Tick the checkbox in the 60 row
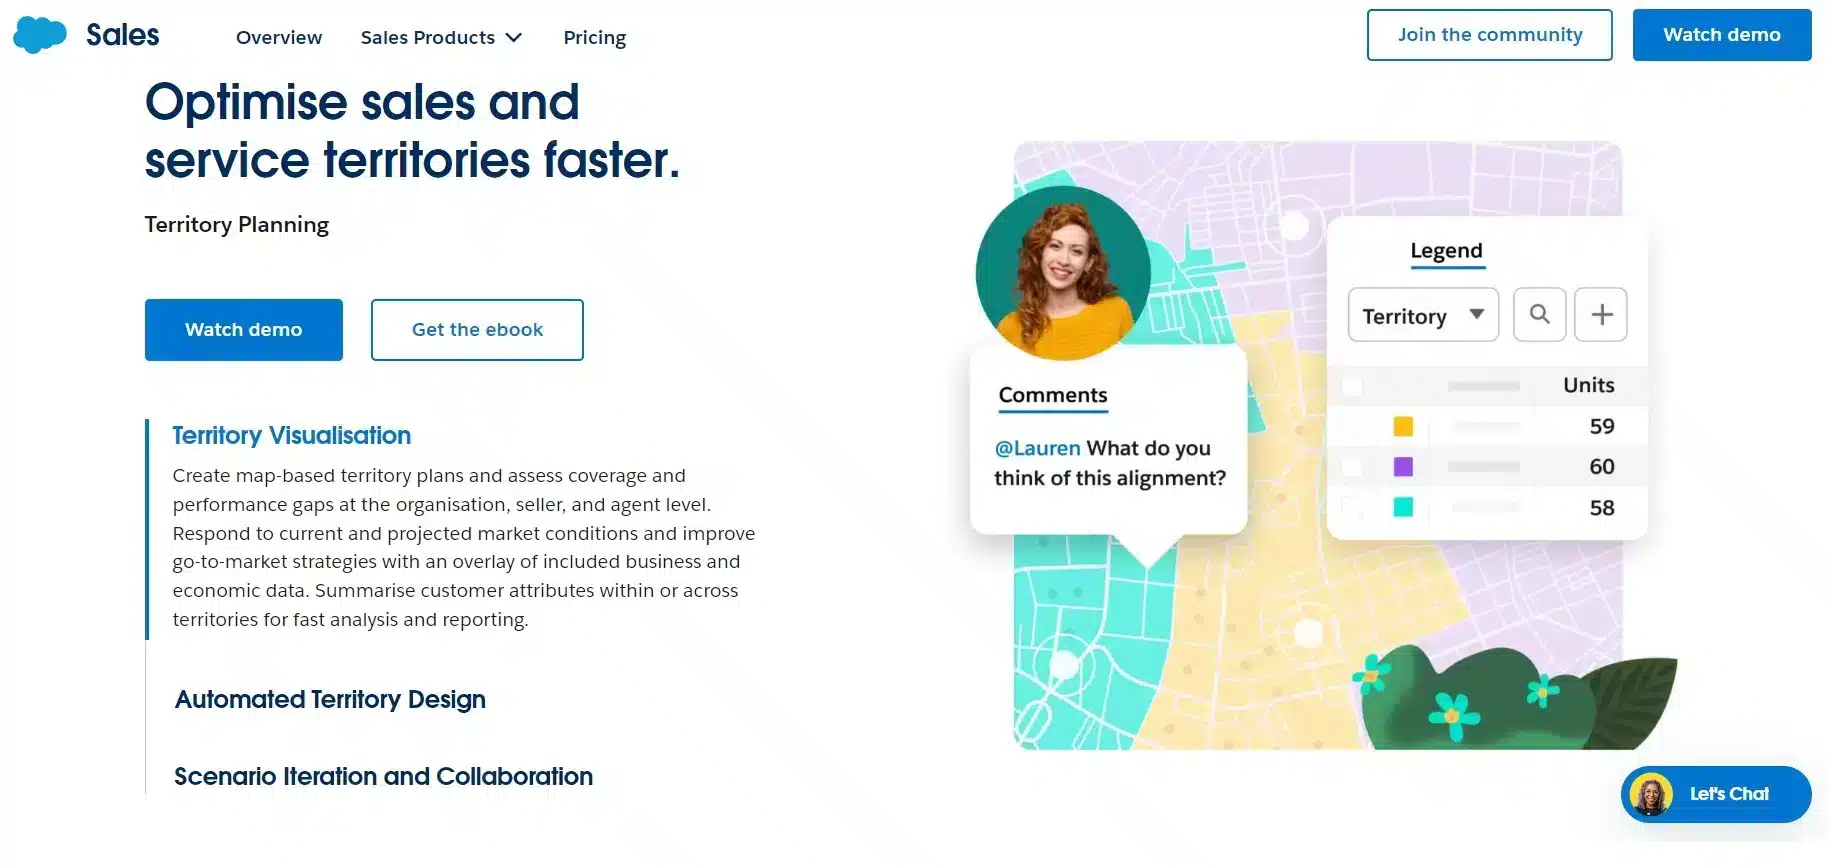The image size is (1830, 866). click(1352, 467)
